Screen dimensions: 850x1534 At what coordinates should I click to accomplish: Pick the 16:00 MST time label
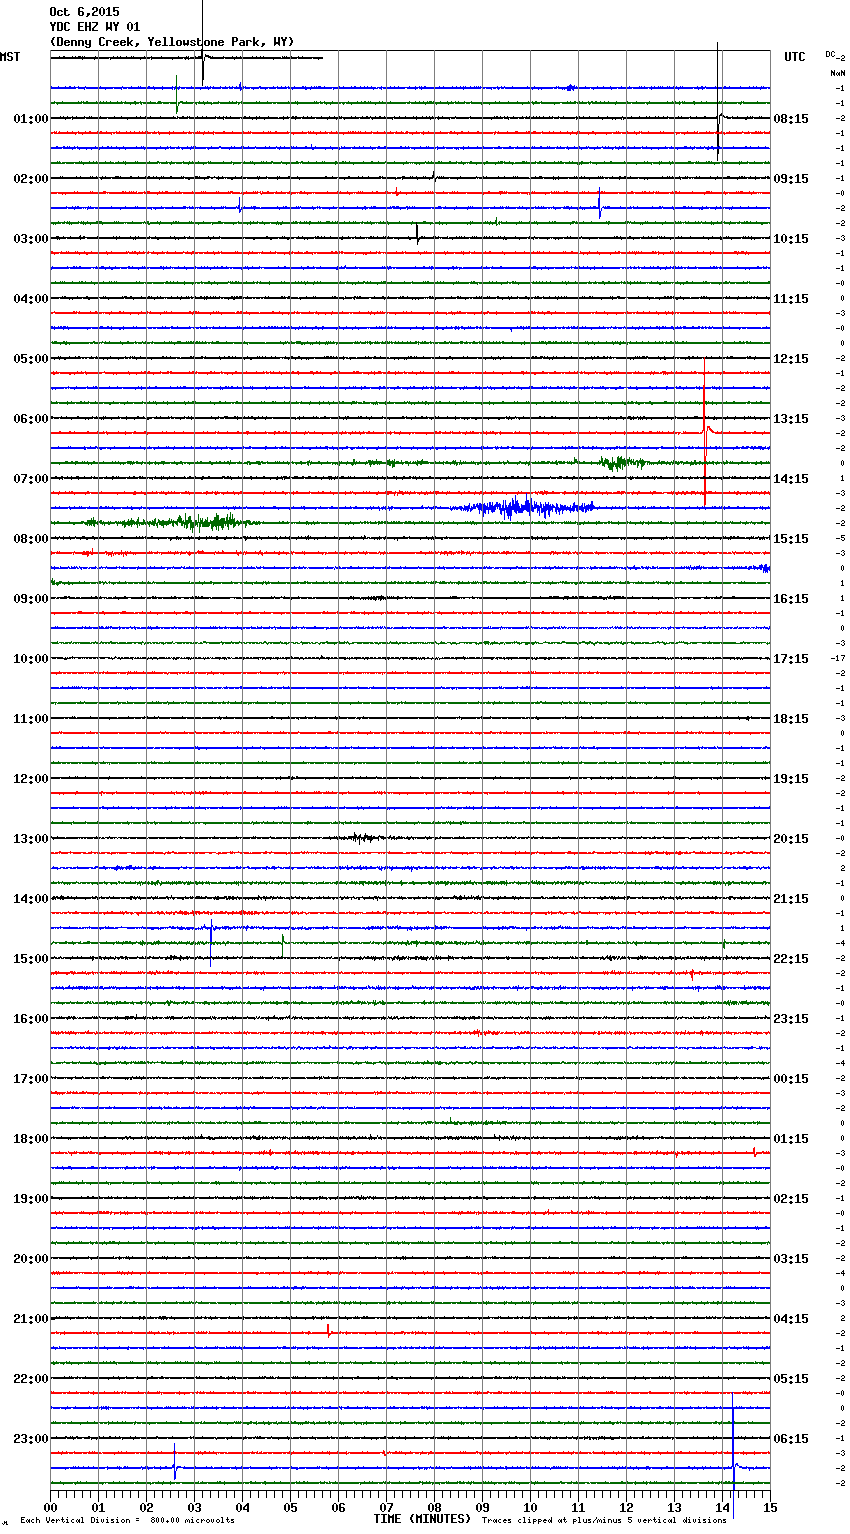point(30,1019)
